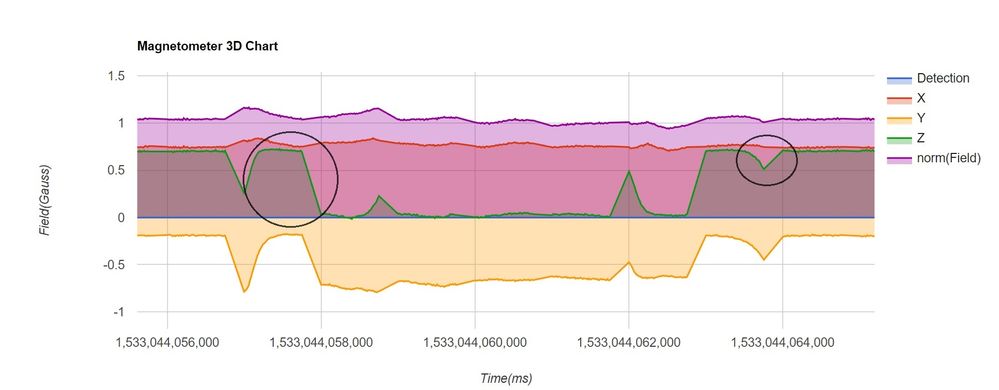
Task: Click the 1,533,044,062,000 time axis label
Action: pos(629,343)
